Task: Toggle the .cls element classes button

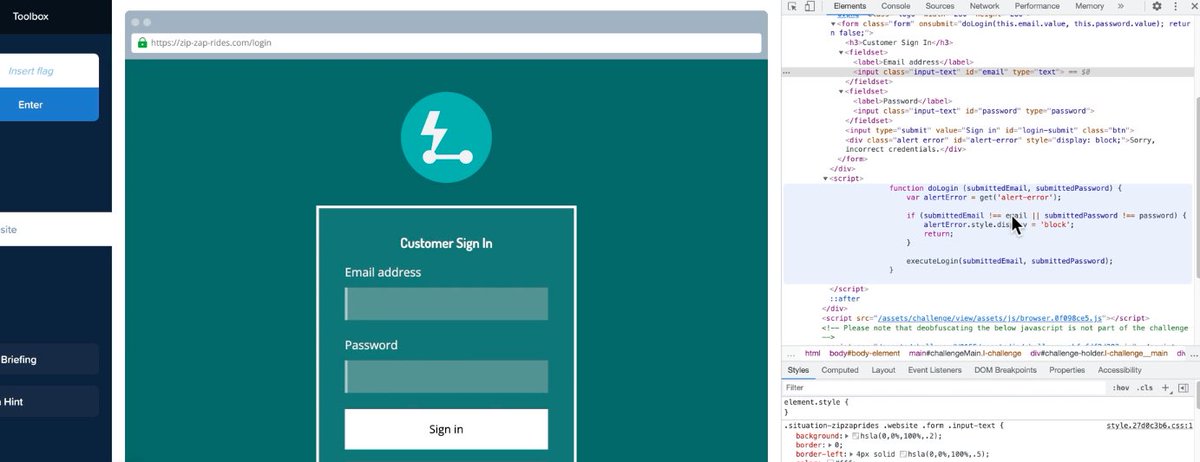Action: (x=1145, y=388)
